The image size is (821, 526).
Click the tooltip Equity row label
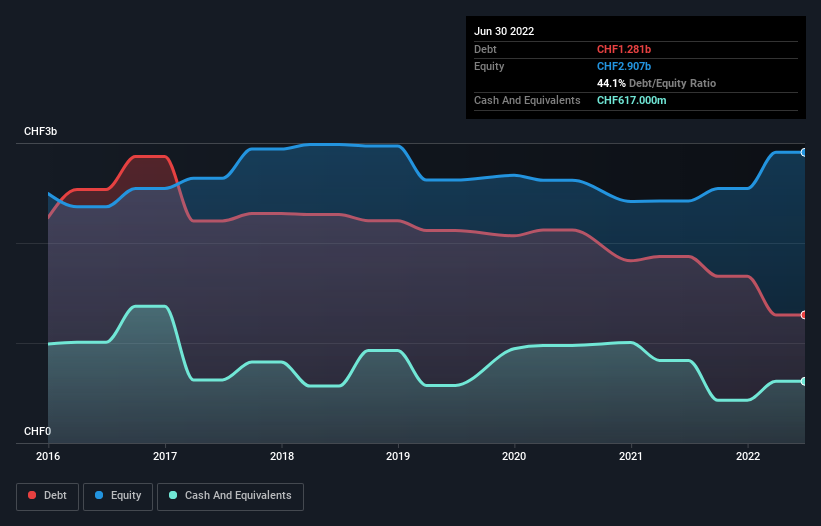[x=489, y=66]
